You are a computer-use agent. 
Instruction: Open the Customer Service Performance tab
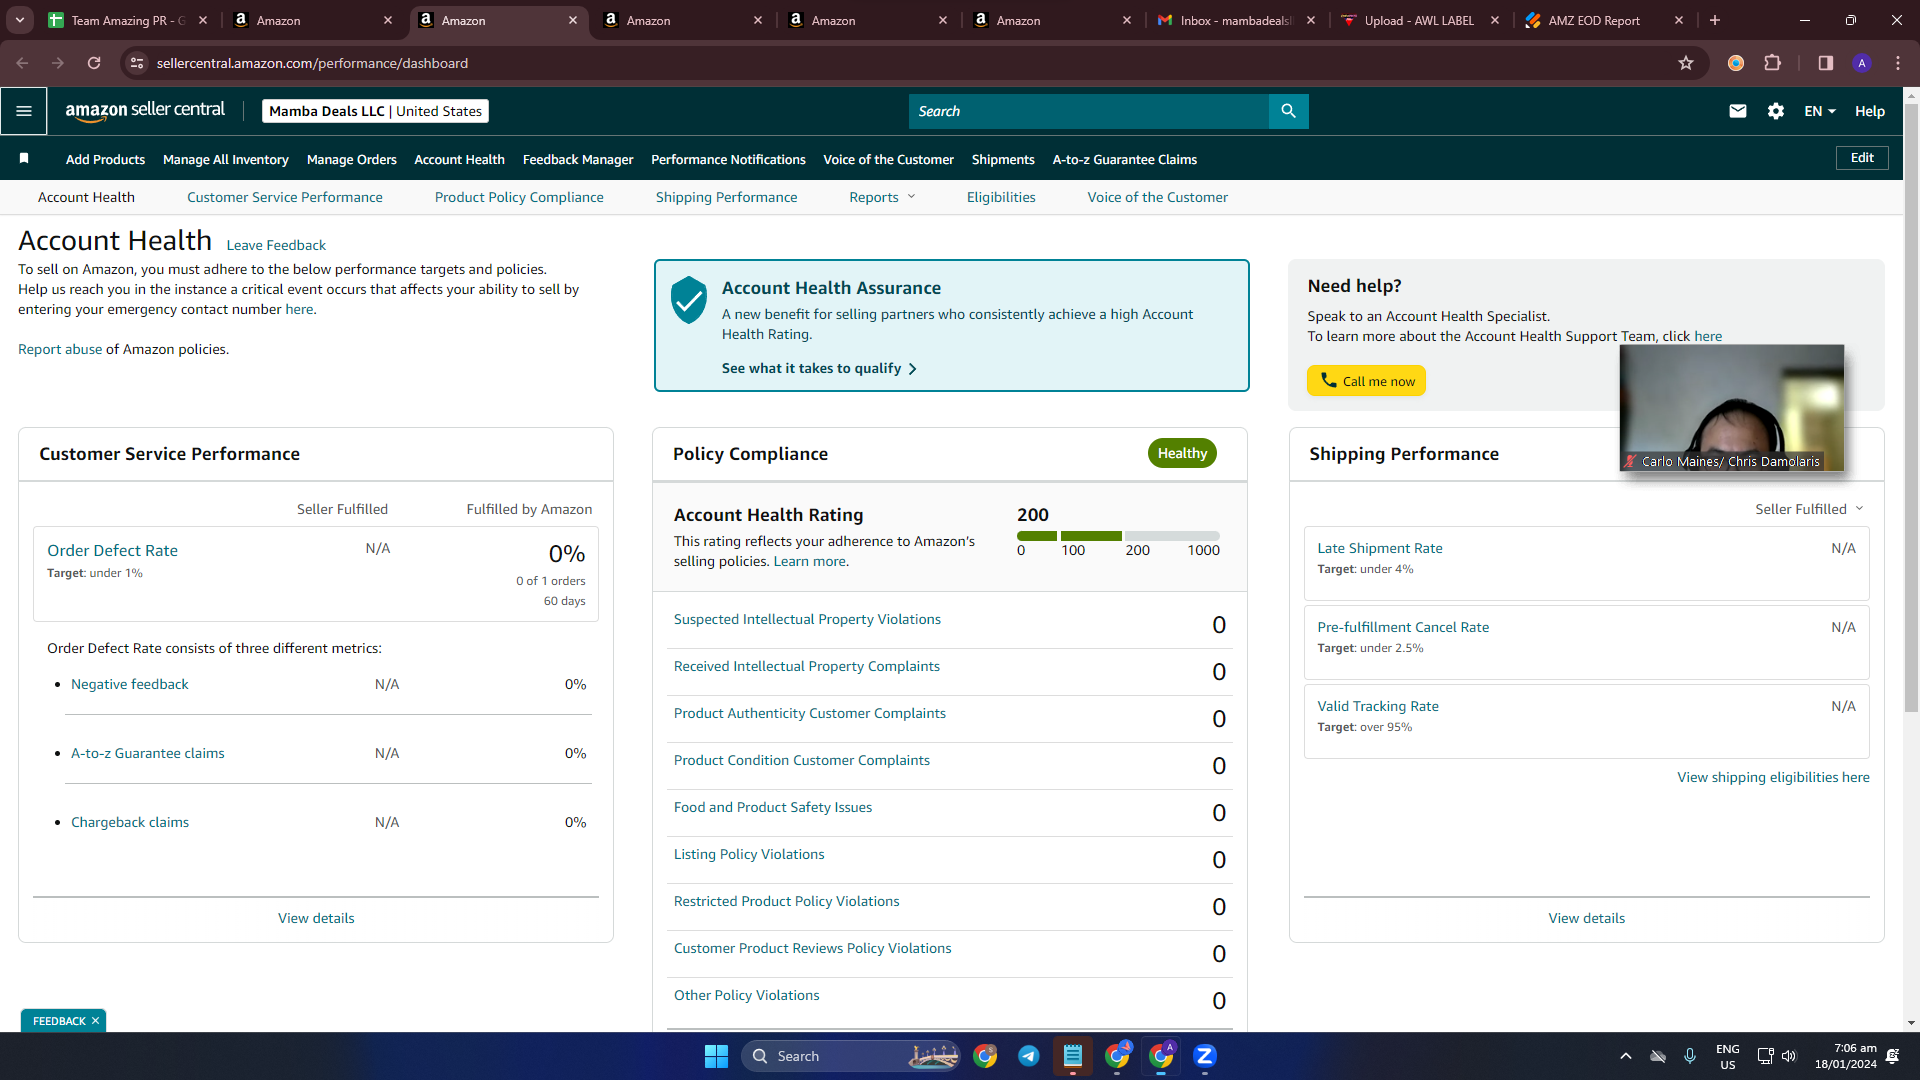click(x=285, y=197)
